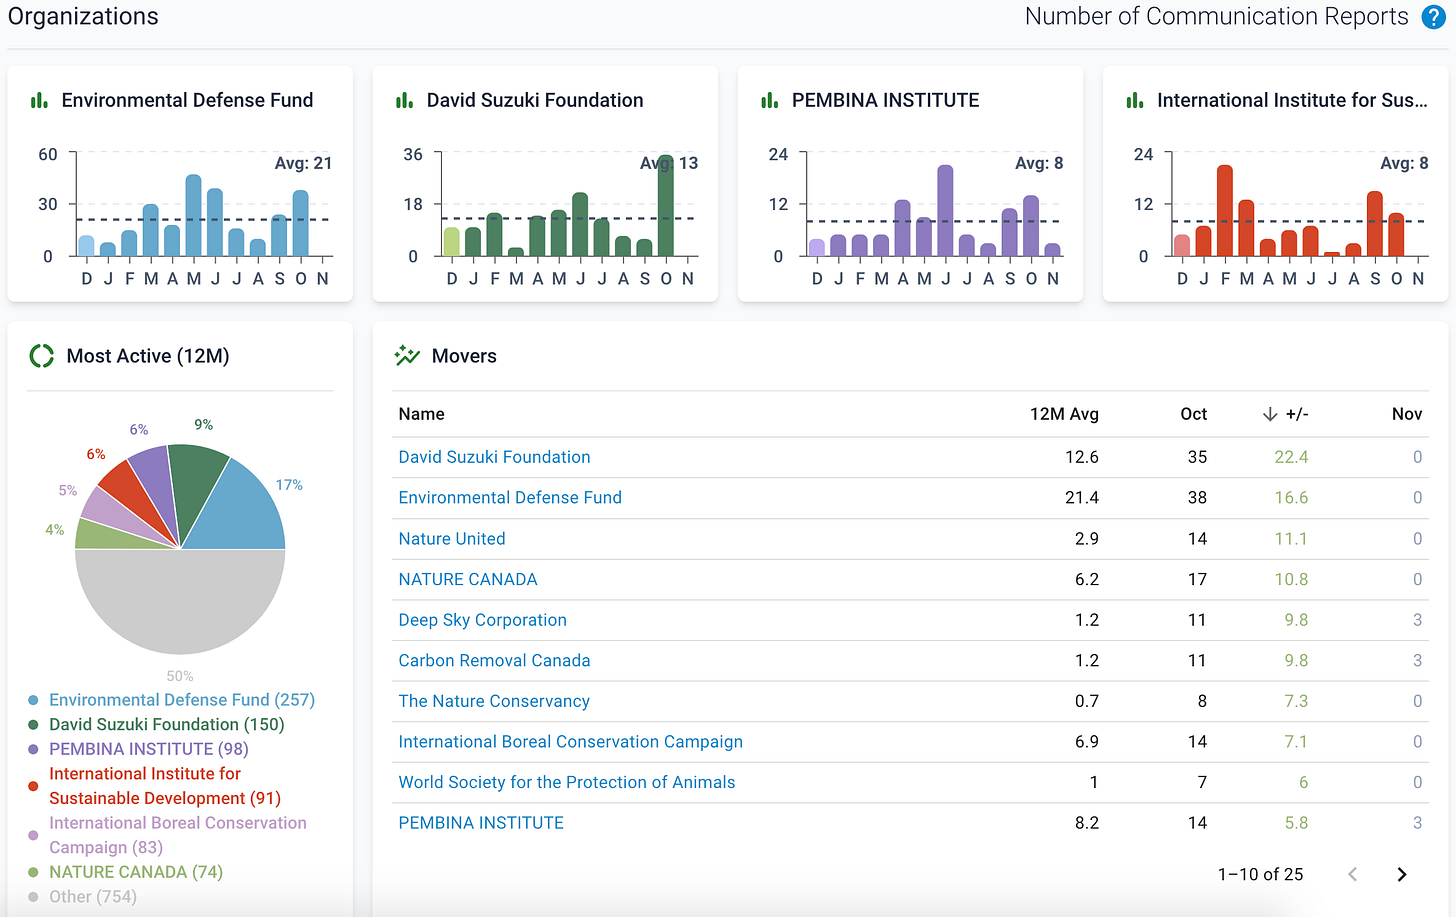Go to next page of Movers
Viewport: 1456px width, 917px height.
(x=1401, y=874)
